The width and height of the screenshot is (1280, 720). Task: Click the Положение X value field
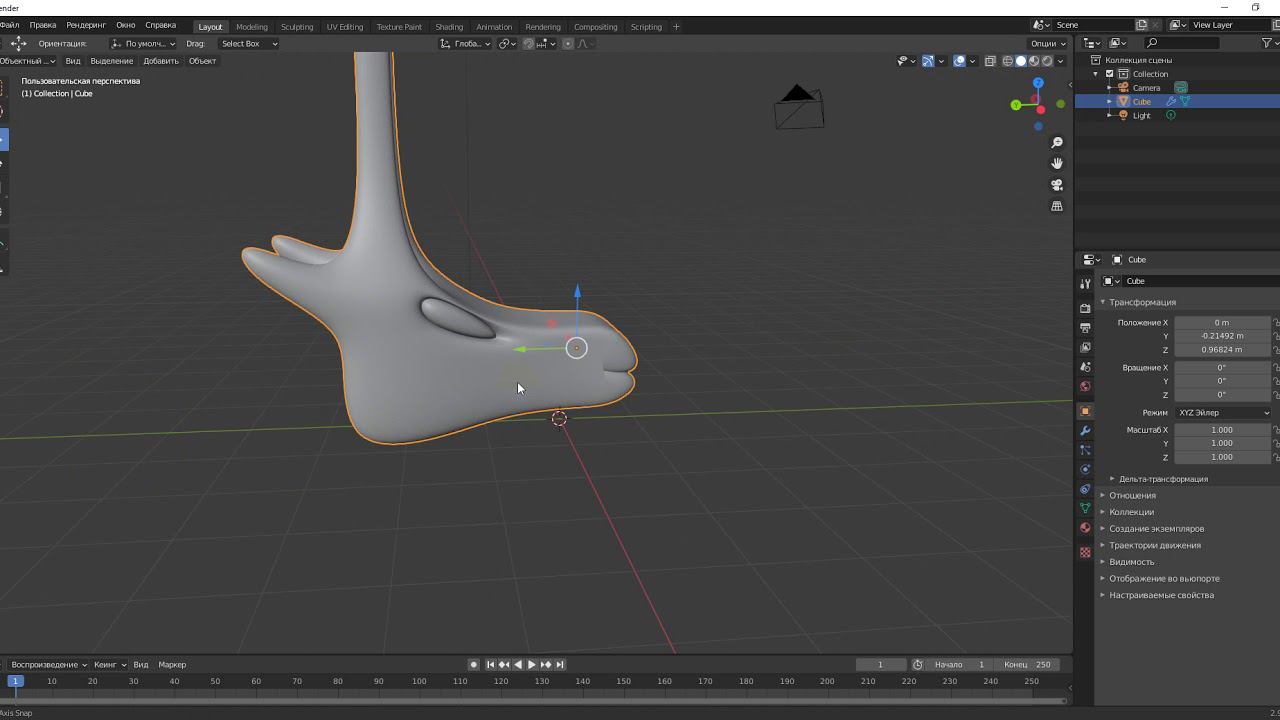coord(1221,323)
